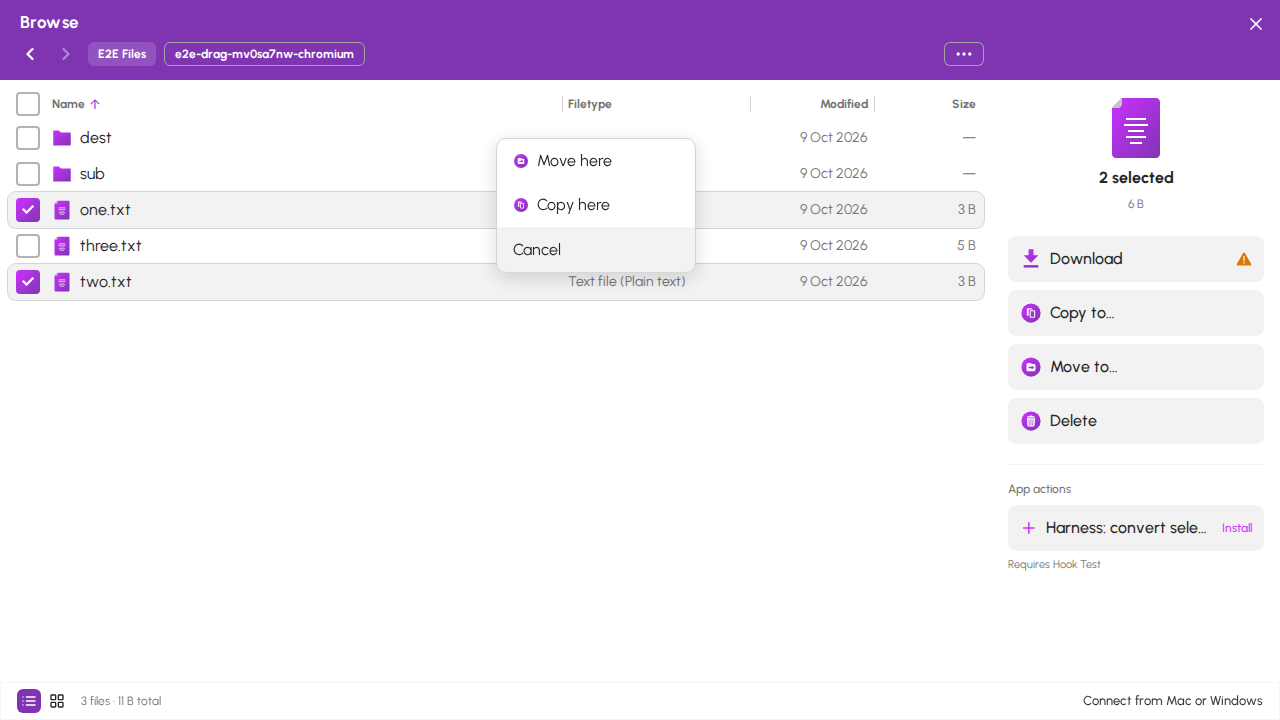Image resolution: width=1280 pixels, height=720 pixels.
Task: Switch to grid view
Action: (57, 701)
